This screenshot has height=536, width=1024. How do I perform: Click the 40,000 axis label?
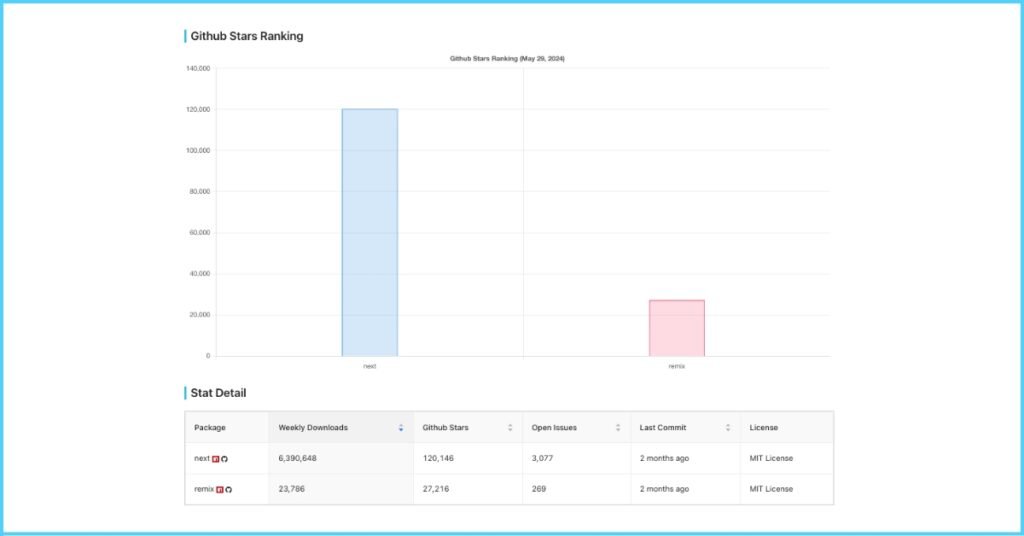[200, 274]
